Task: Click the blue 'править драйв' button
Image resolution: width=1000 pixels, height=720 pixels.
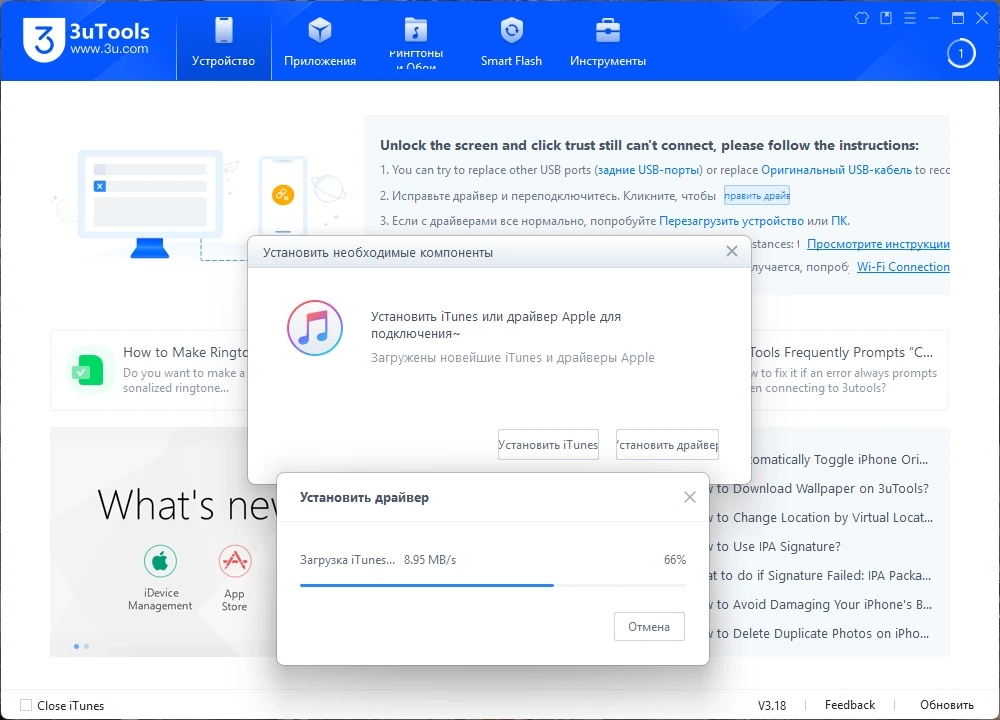Action: coord(757,195)
